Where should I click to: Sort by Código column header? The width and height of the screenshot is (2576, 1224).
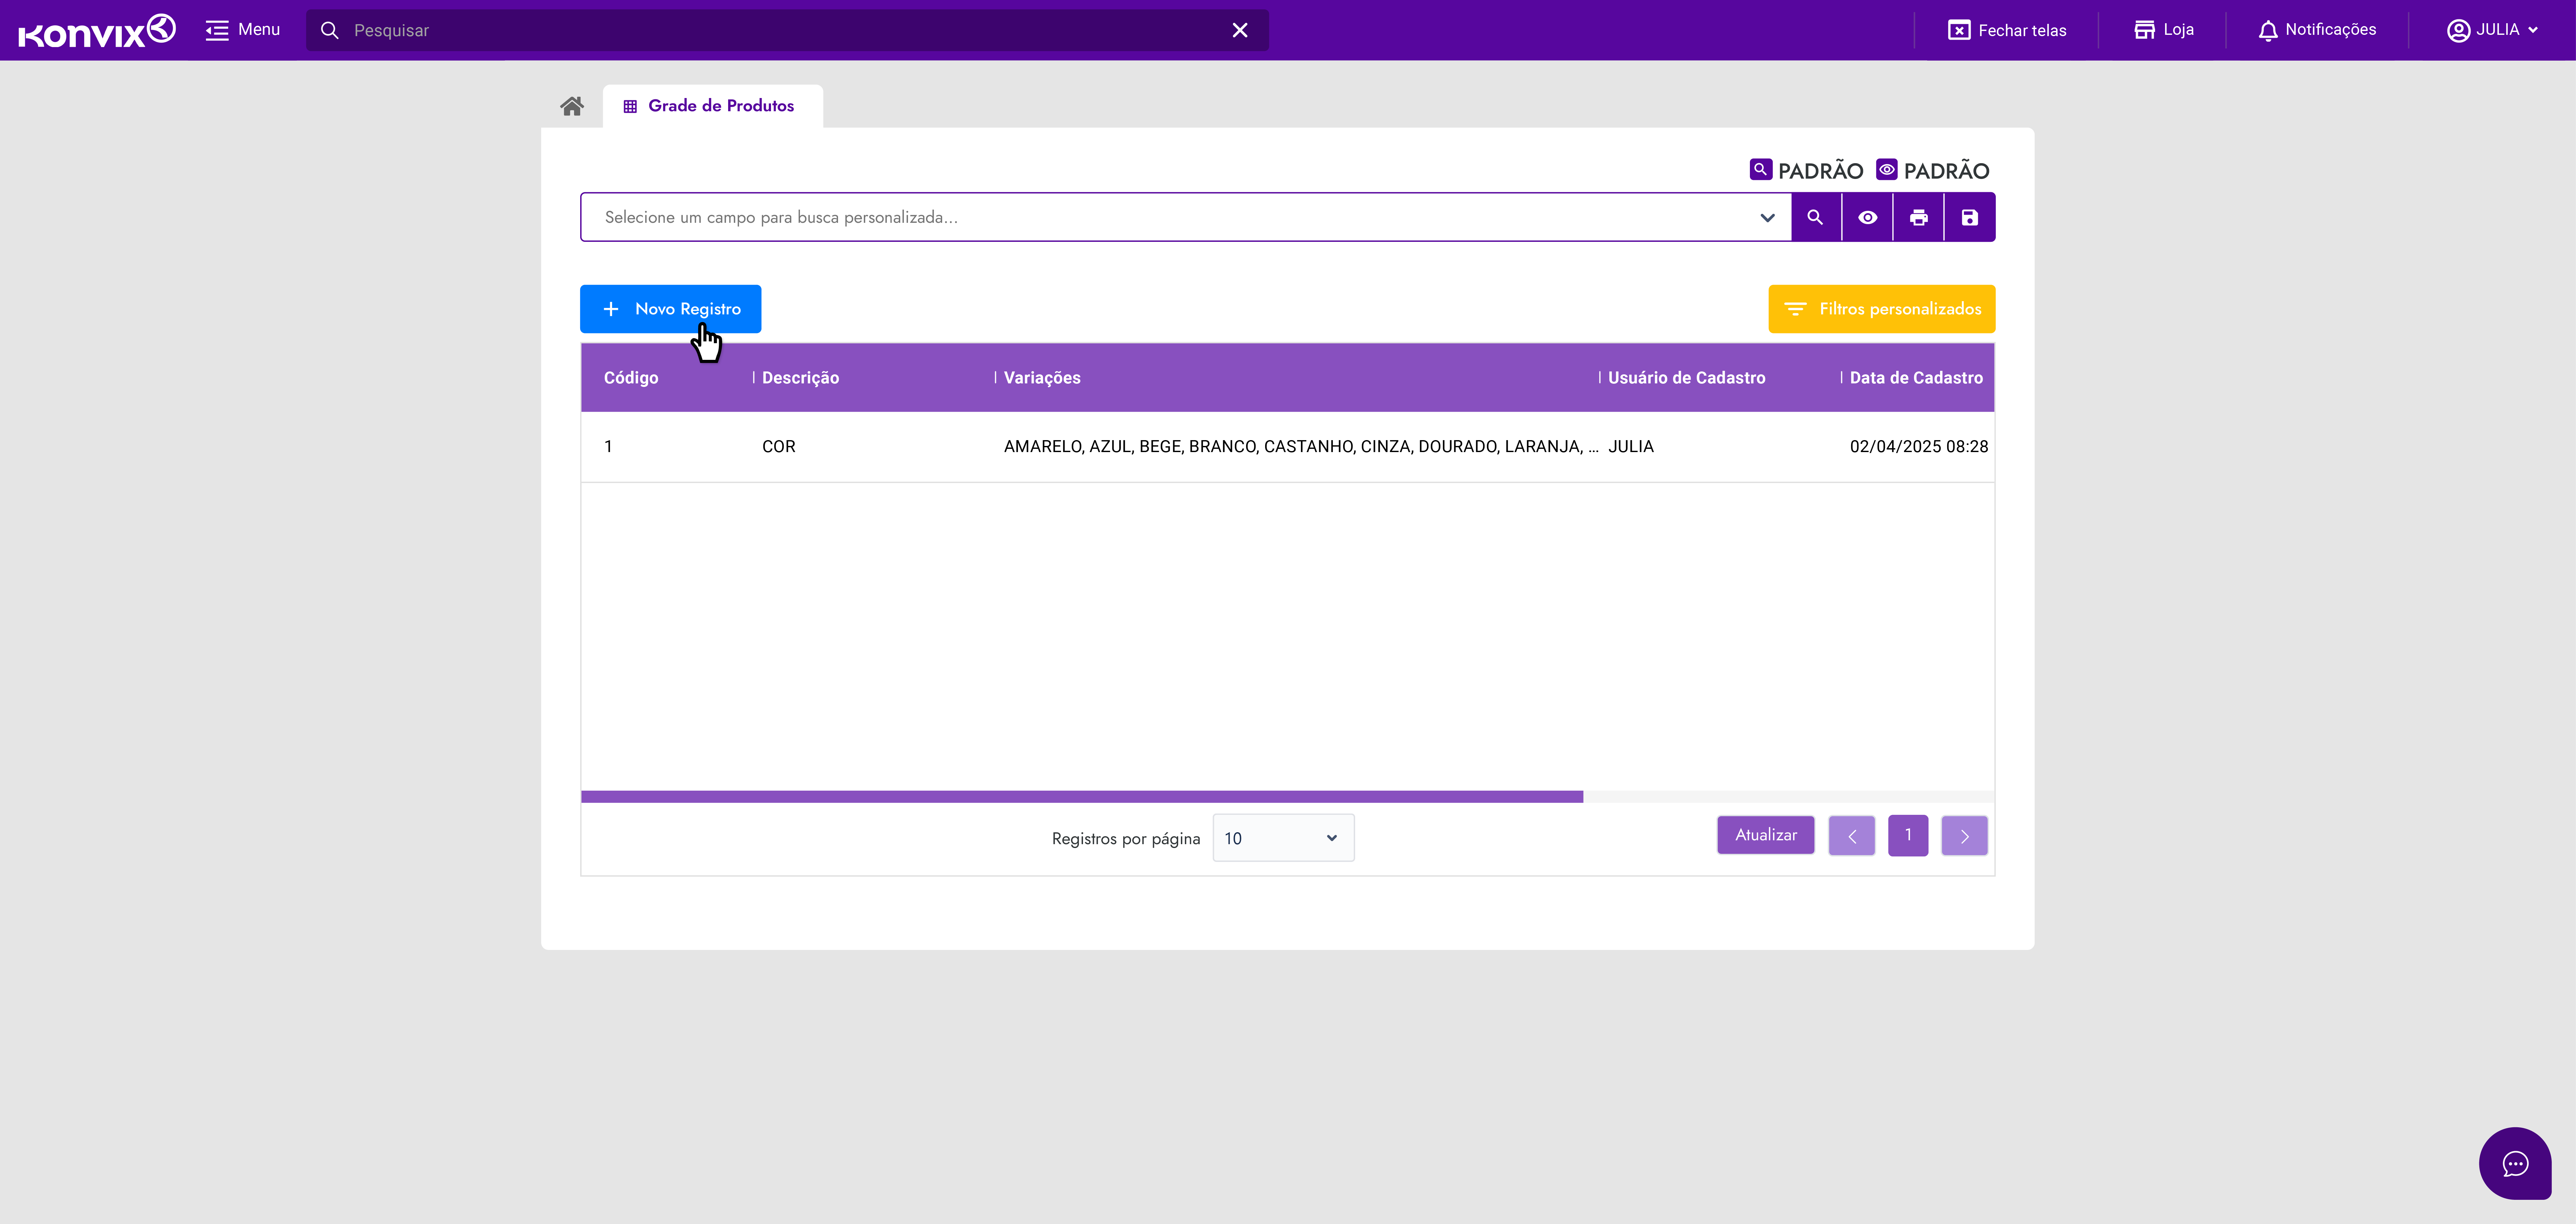pos(631,378)
